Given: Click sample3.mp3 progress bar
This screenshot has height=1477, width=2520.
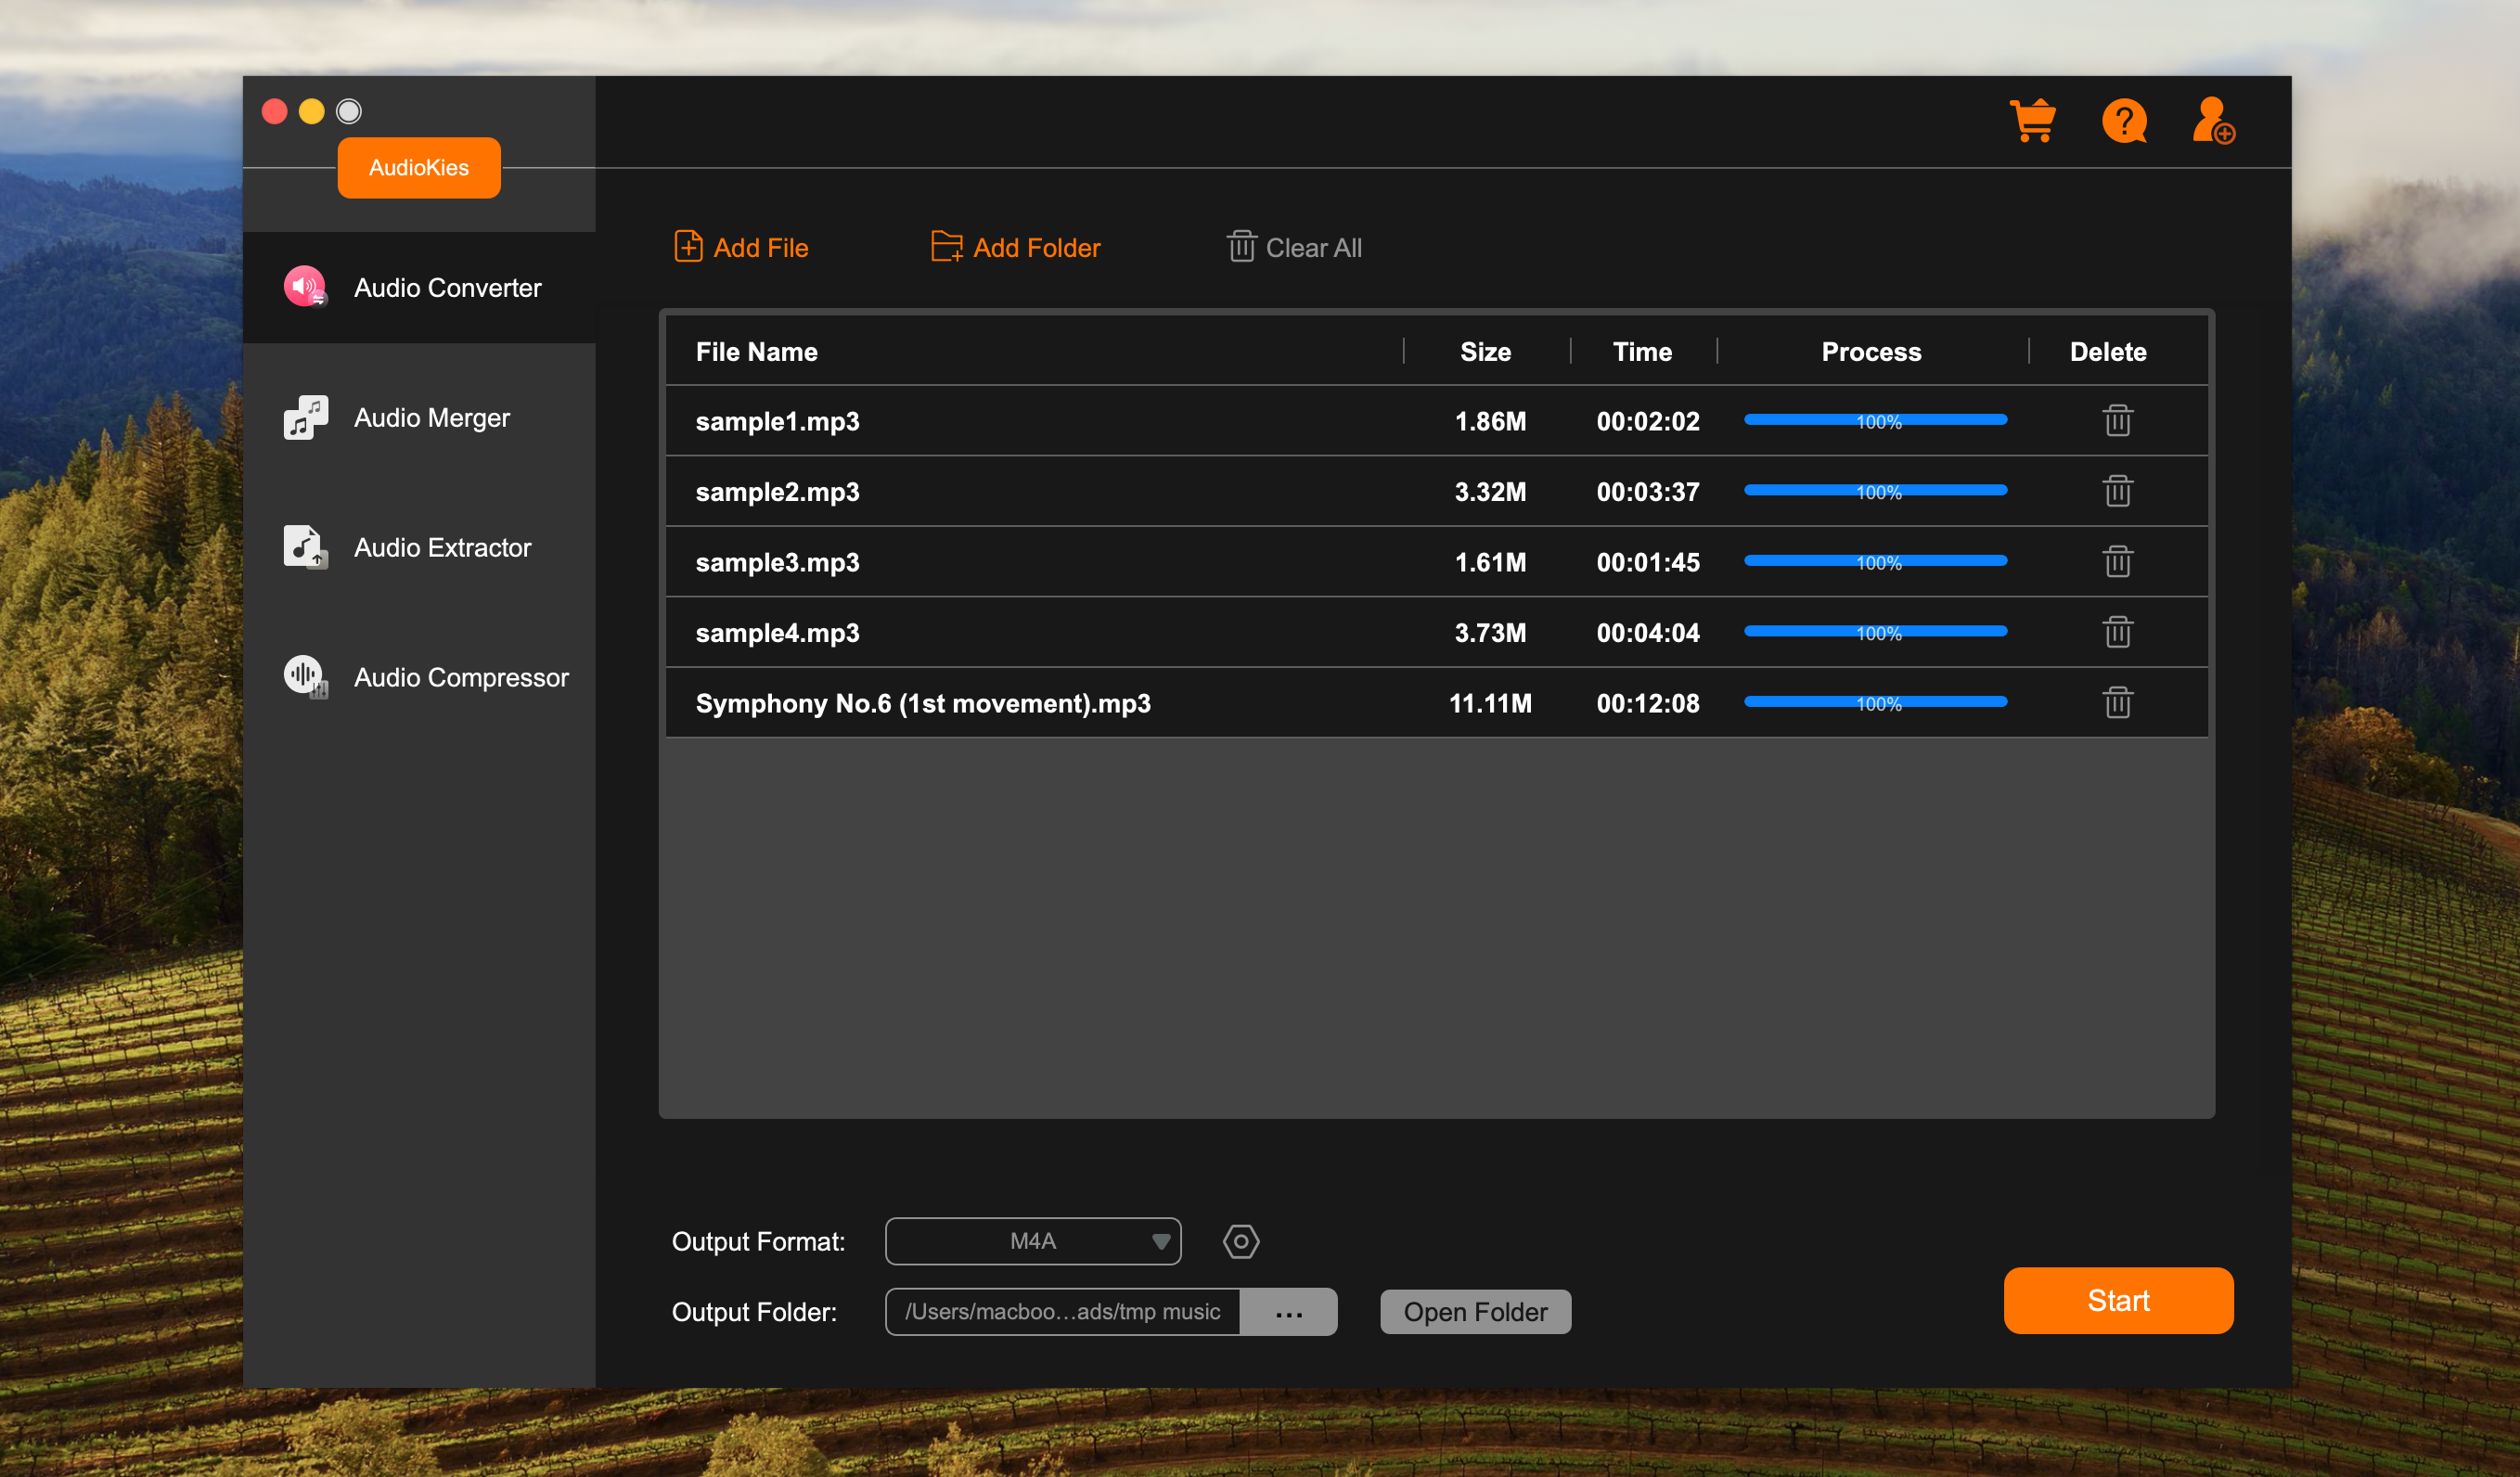Looking at the screenshot, I should (x=1874, y=561).
